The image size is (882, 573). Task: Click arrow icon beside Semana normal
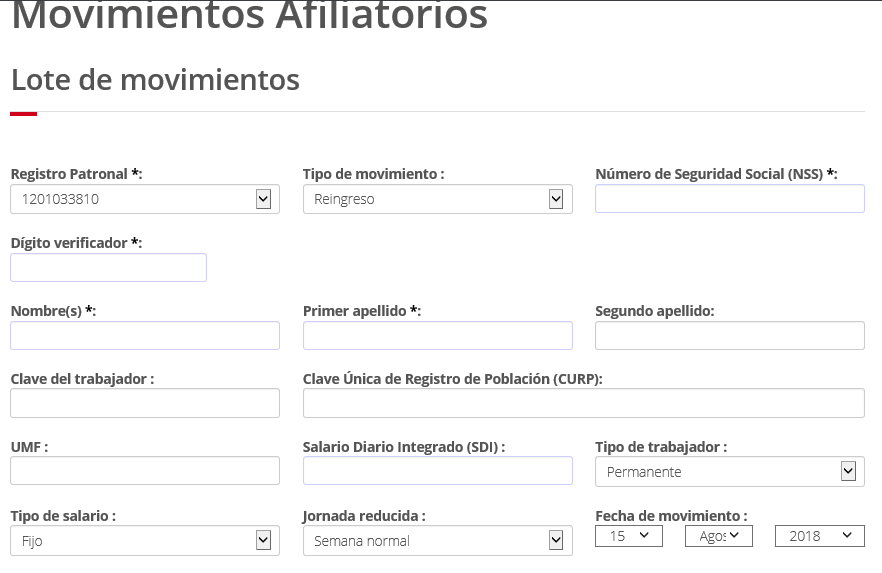pos(556,540)
